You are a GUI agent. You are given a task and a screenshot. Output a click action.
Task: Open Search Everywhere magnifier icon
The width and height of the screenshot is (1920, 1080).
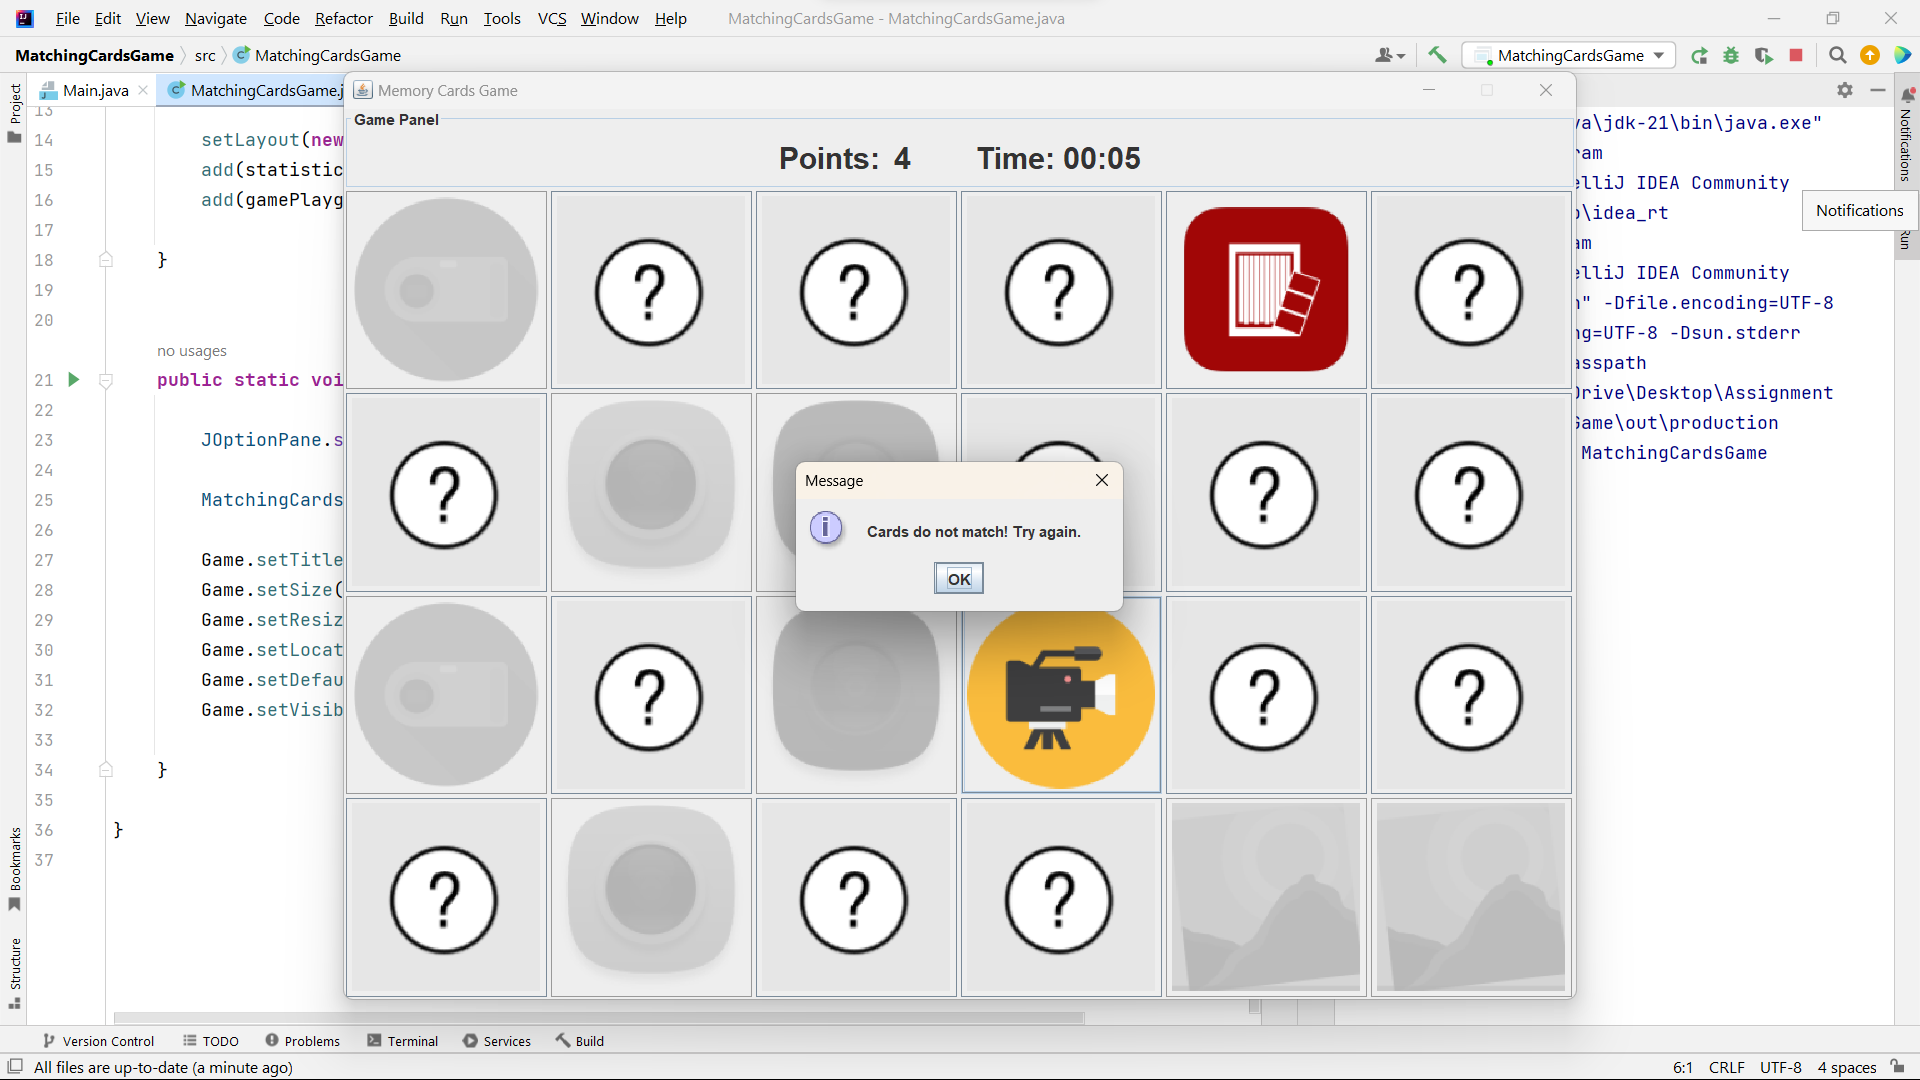[x=1837, y=55]
